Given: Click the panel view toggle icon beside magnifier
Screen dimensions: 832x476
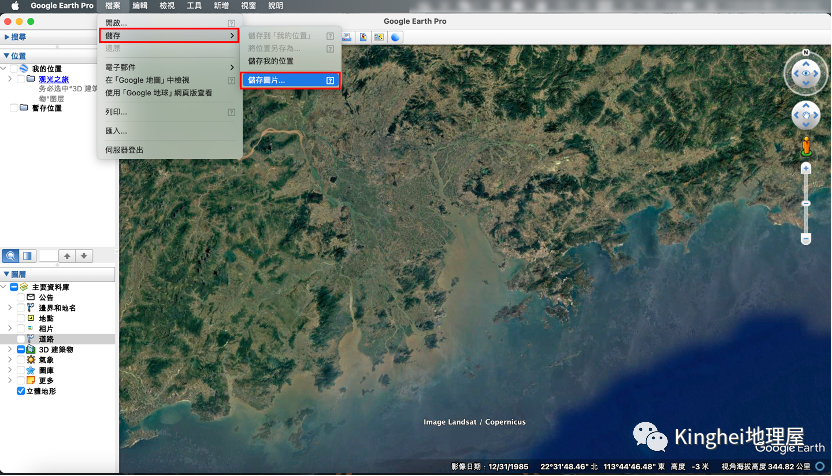Looking at the screenshot, I should point(28,256).
